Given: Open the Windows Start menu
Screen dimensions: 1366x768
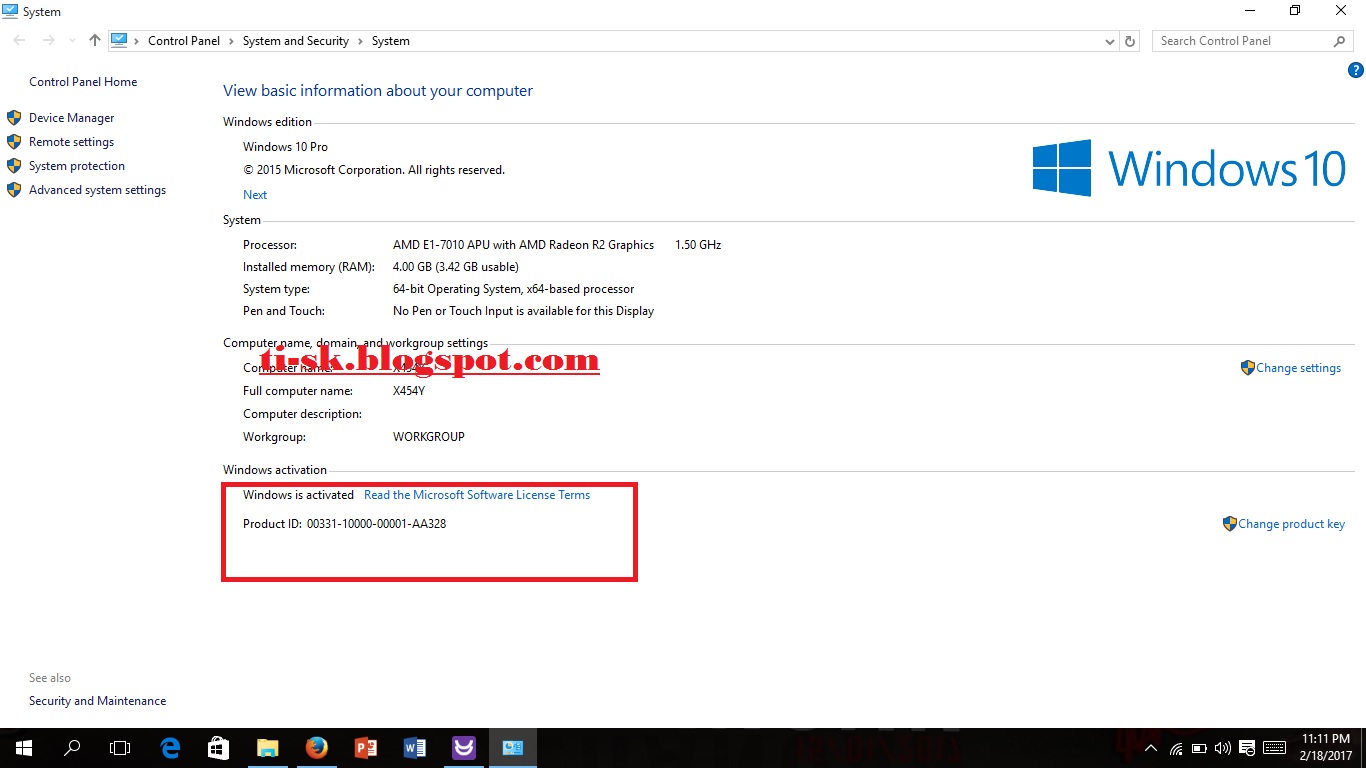Looking at the screenshot, I should pos(23,748).
